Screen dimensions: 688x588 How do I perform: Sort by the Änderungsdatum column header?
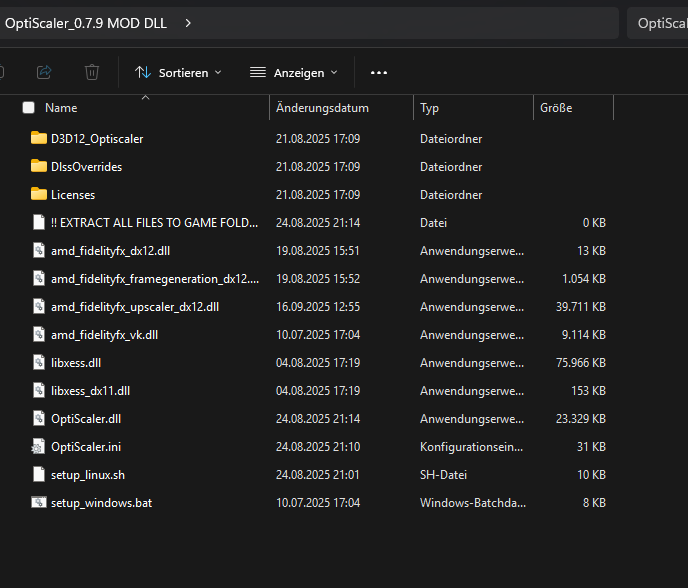point(322,108)
